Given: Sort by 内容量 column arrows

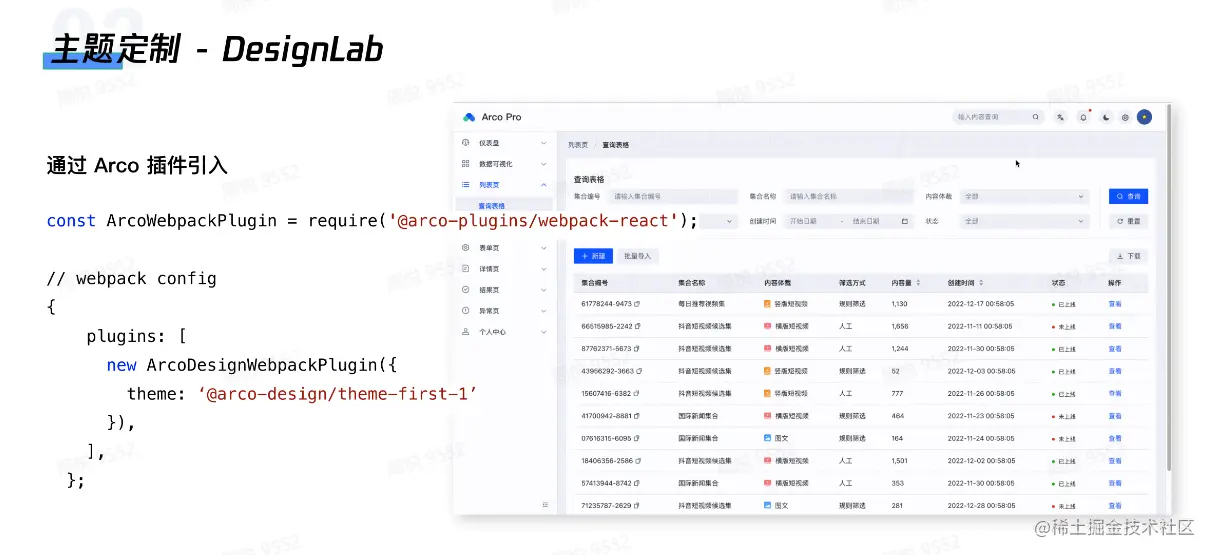Looking at the screenshot, I should (918, 283).
